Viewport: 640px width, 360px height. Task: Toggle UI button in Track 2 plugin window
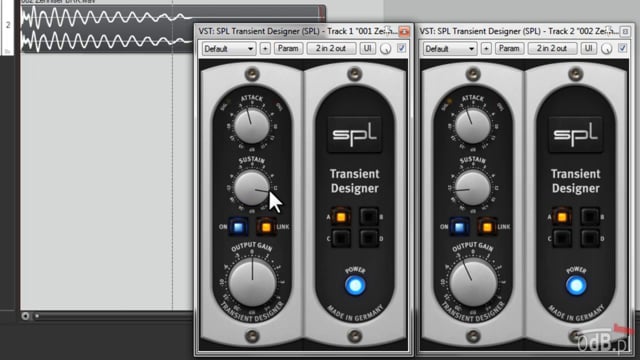(589, 49)
